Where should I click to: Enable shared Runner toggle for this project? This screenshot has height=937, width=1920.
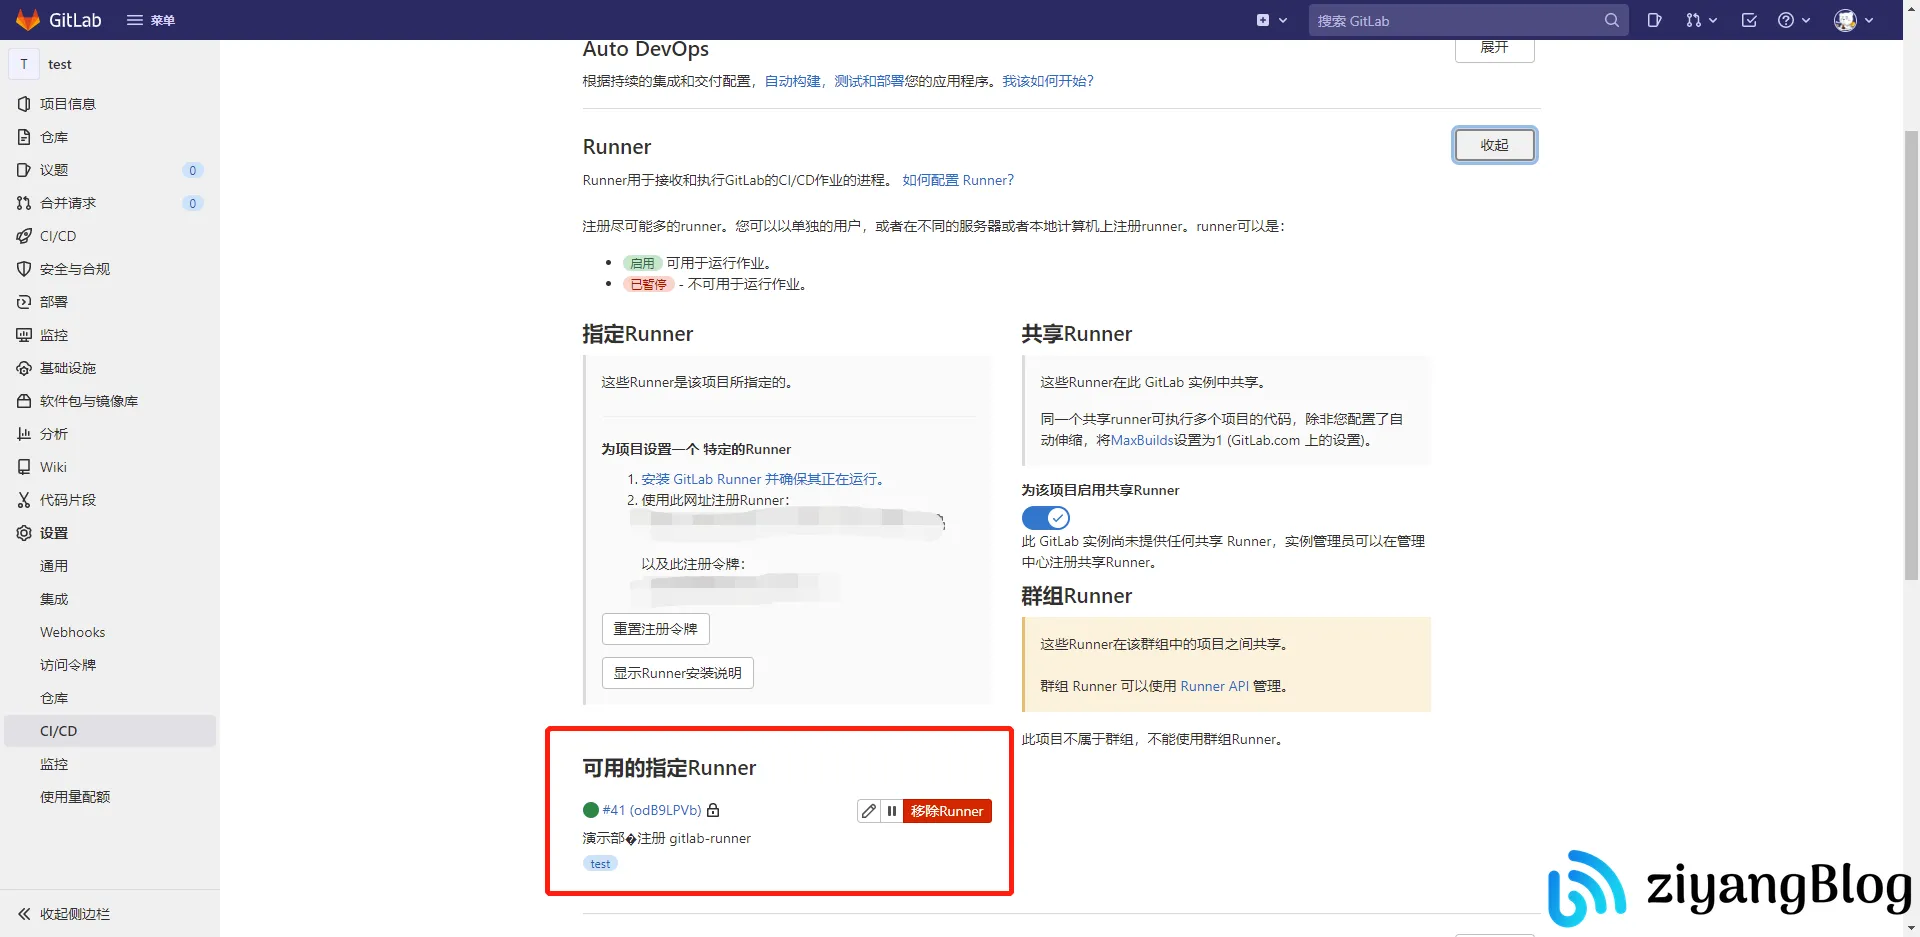[1045, 517]
